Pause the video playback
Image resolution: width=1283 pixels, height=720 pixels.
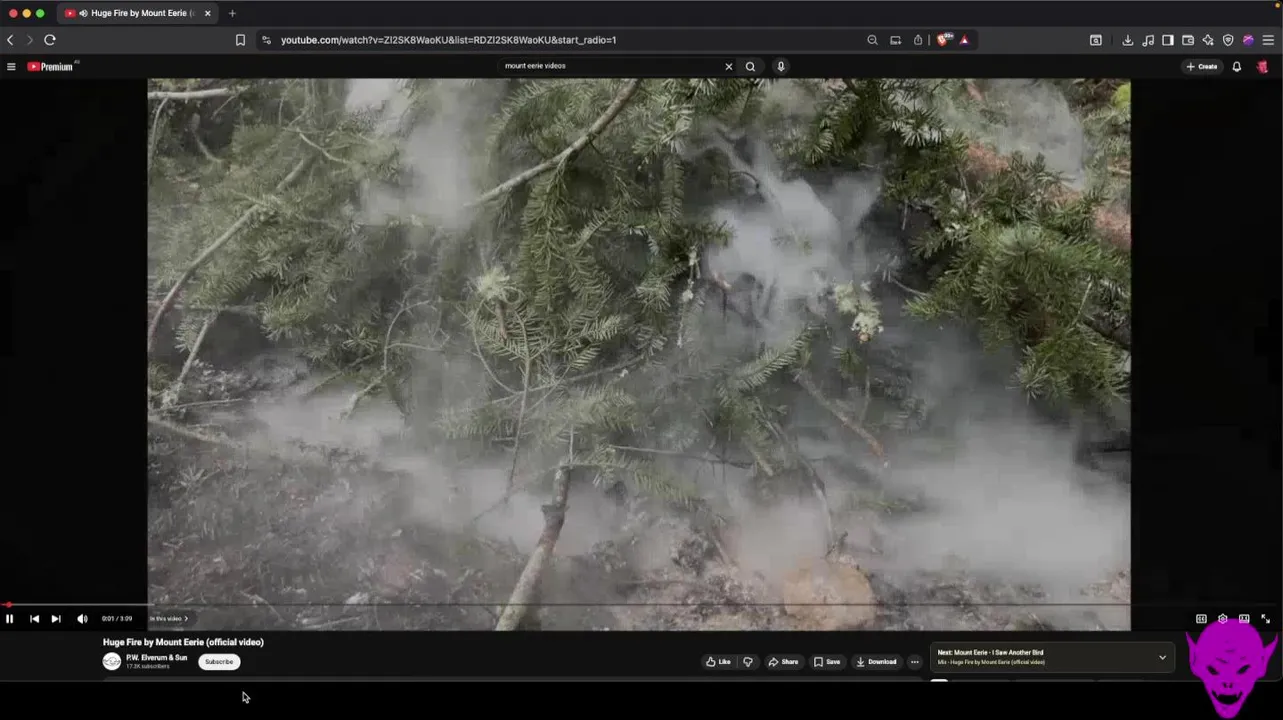click(x=10, y=619)
